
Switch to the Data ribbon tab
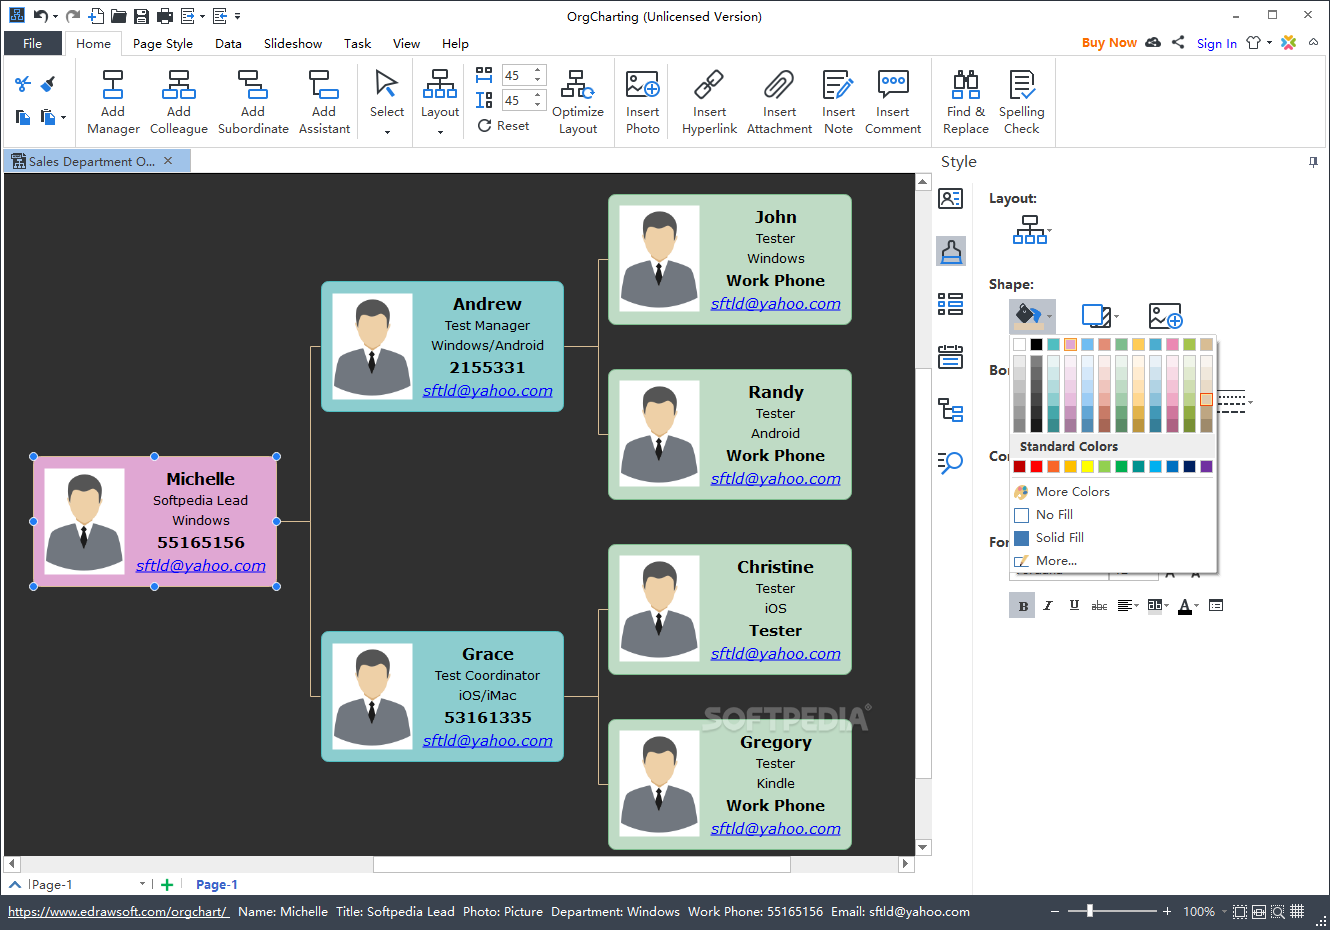click(x=228, y=44)
